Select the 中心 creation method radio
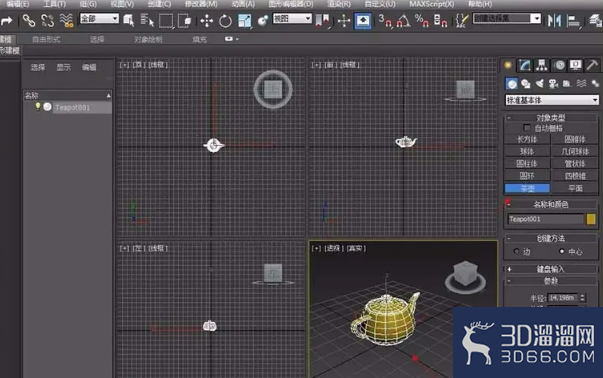Image resolution: width=603 pixels, height=378 pixels. tap(561, 251)
